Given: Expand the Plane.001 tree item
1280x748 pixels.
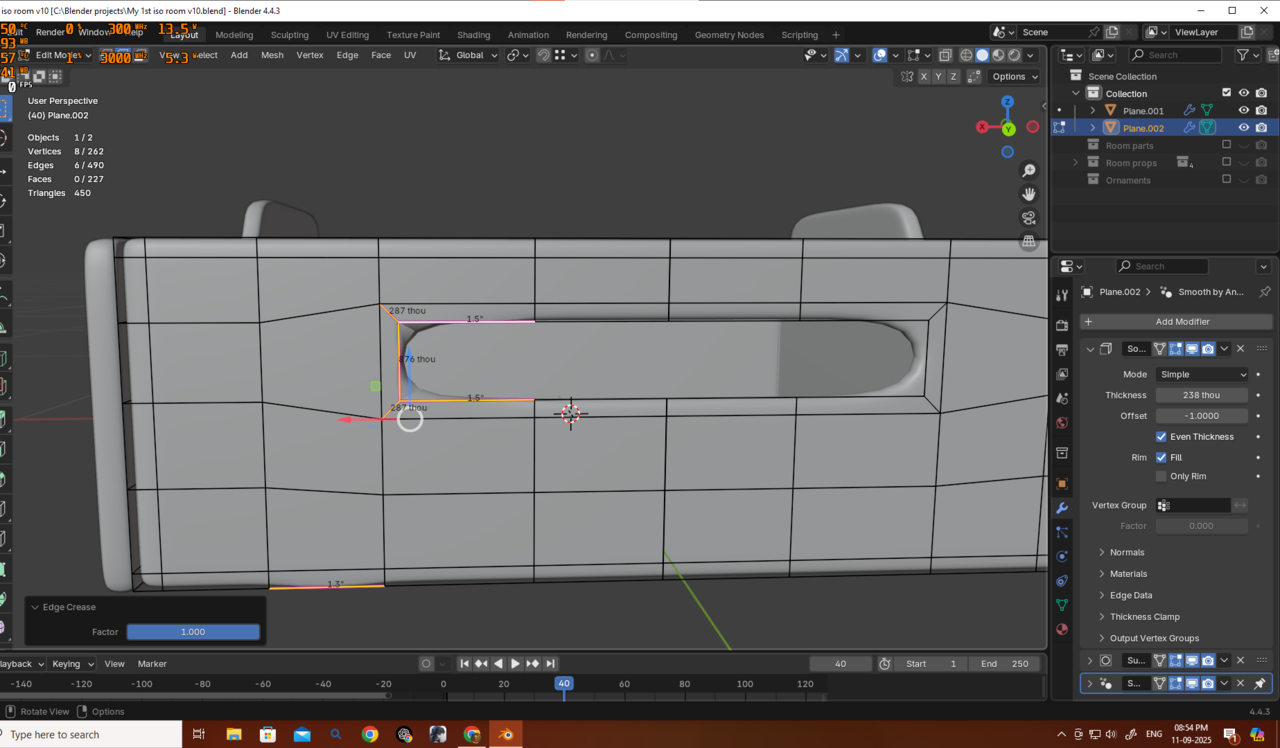Looking at the screenshot, I should 1093,111.
